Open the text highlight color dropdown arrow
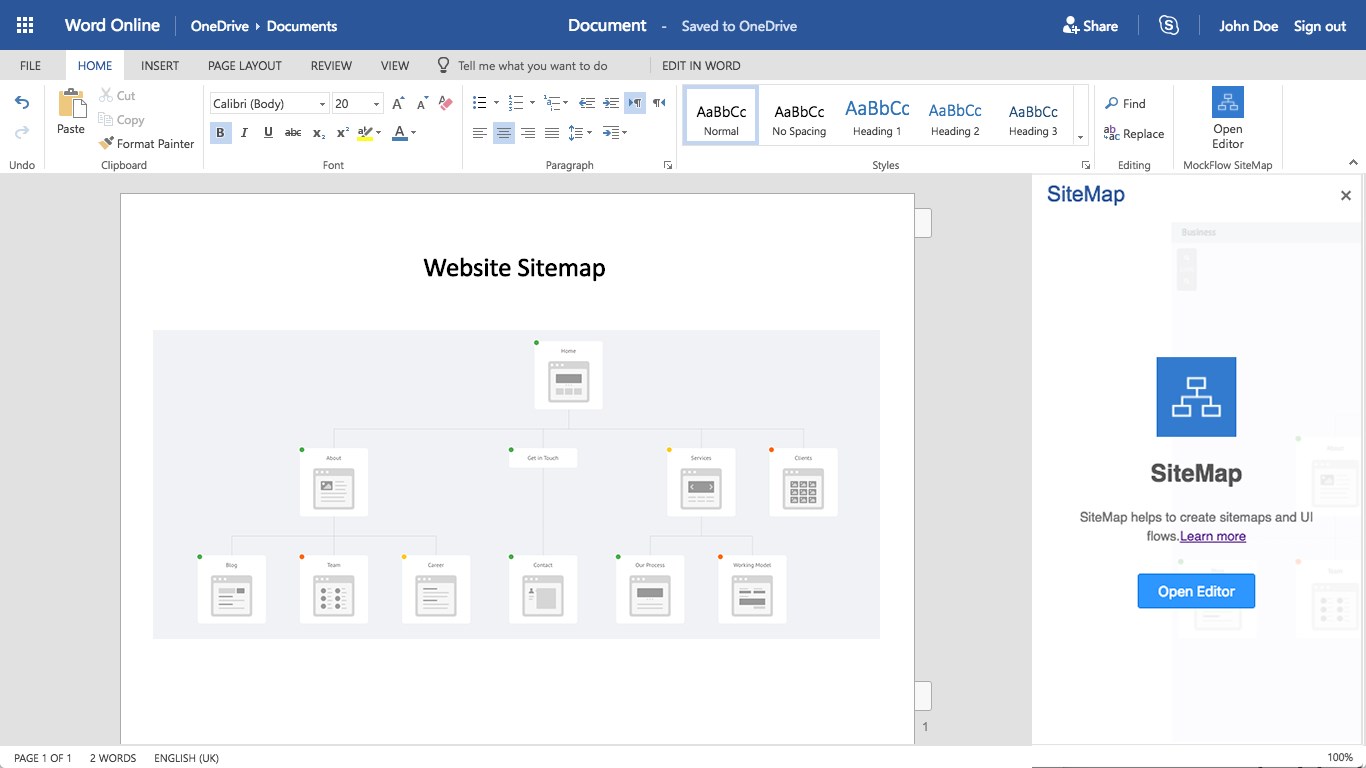Viewport: 1366px width, 768px height. pyautogui.click(x=379, y=133)
